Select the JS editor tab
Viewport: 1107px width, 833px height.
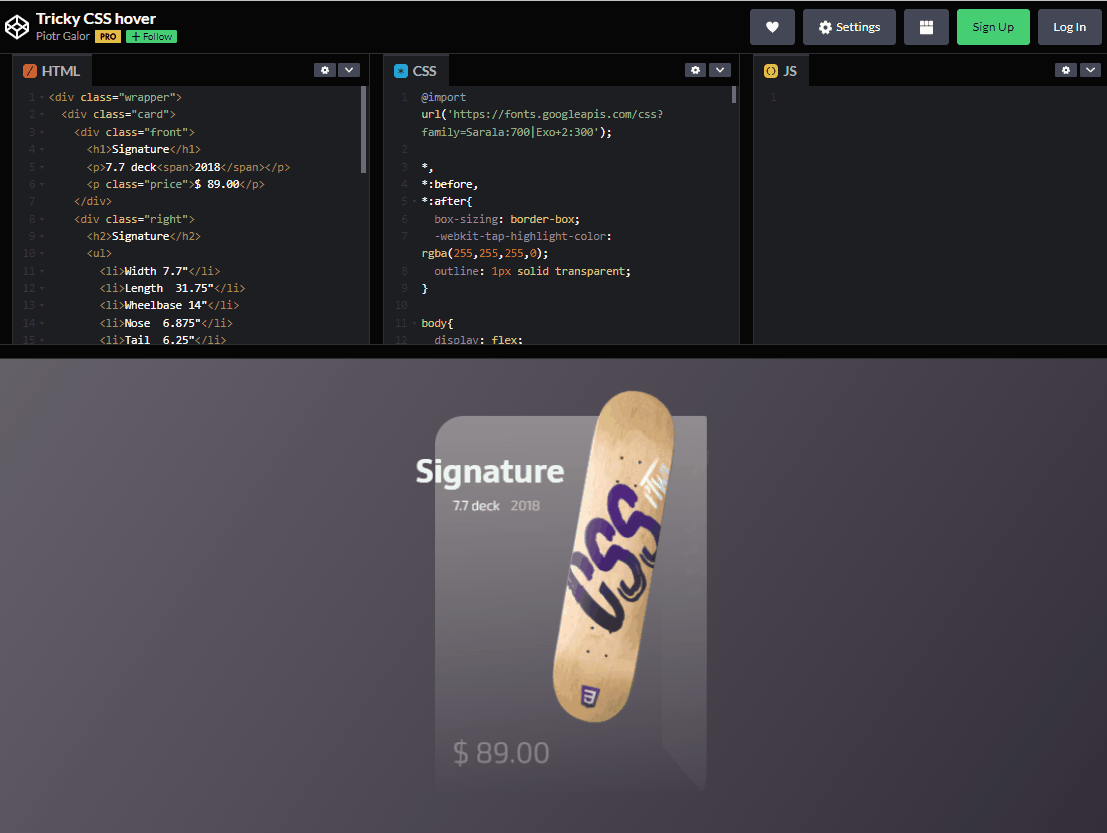781,71
